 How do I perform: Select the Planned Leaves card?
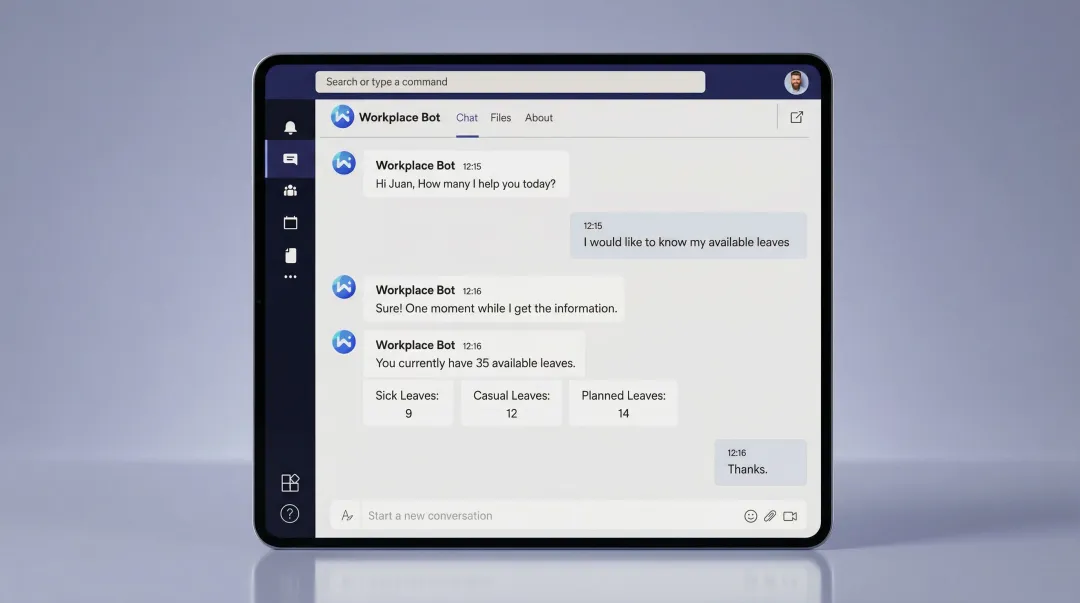pyautogui.click(x=623, y=403)
